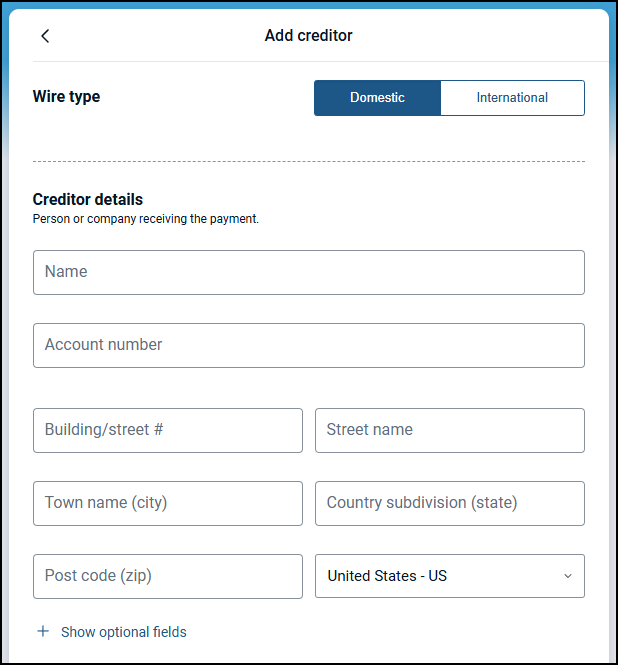Select the Post code (zip) input
This screenshot has height=665, width=618.
coord(167,576)
